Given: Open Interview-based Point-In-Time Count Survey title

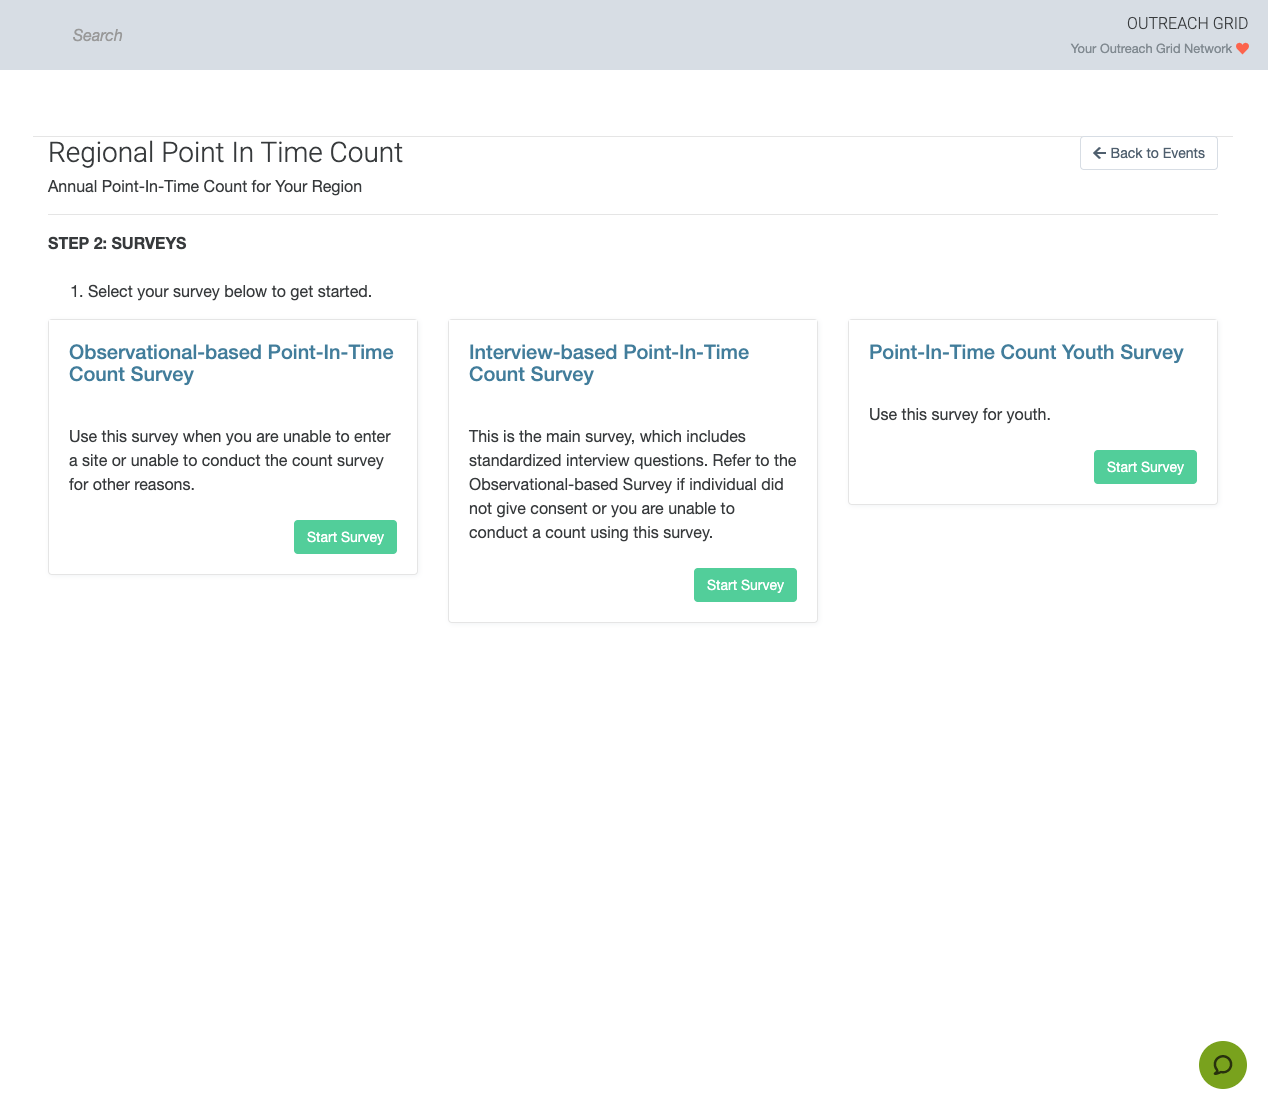Looking at the screenshot, I should (x=608, y=363).
